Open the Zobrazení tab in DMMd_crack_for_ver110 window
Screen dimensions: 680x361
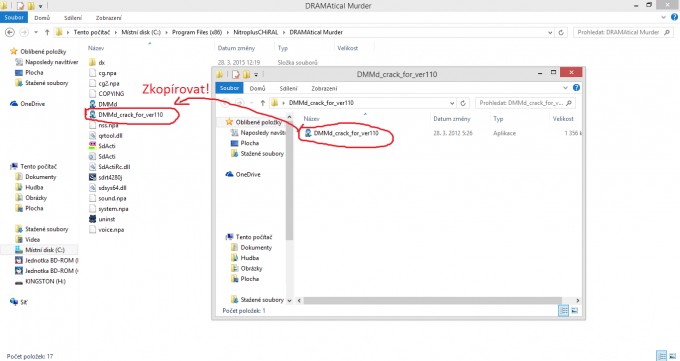click(324, 88)
